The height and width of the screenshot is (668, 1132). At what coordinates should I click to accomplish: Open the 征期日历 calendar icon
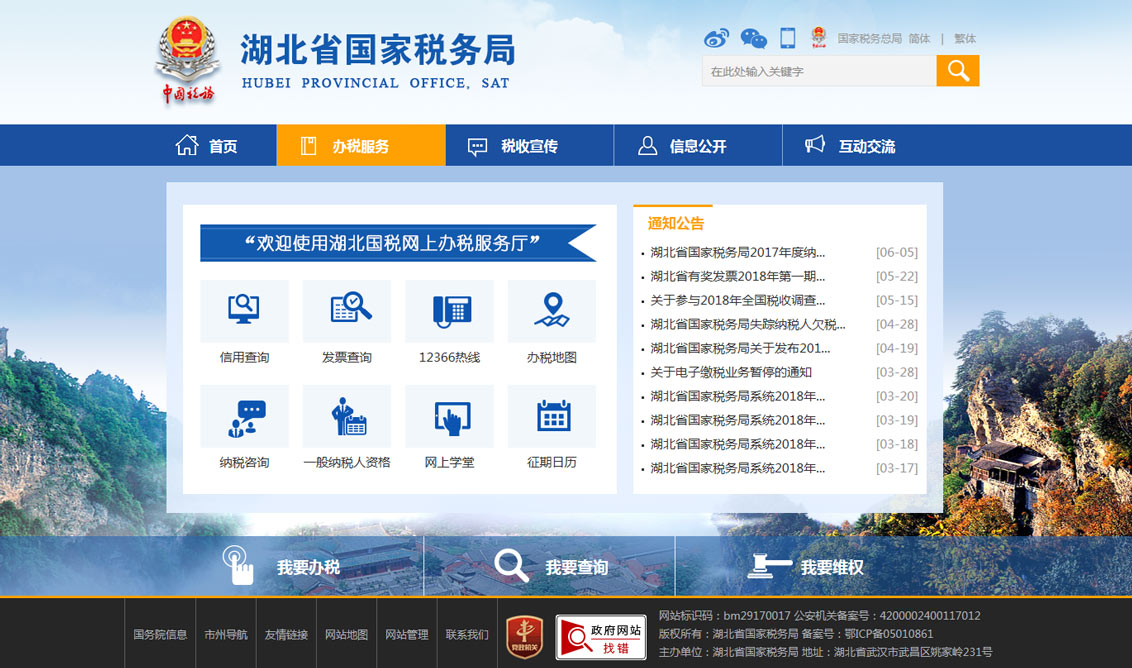tap(551, 416)
